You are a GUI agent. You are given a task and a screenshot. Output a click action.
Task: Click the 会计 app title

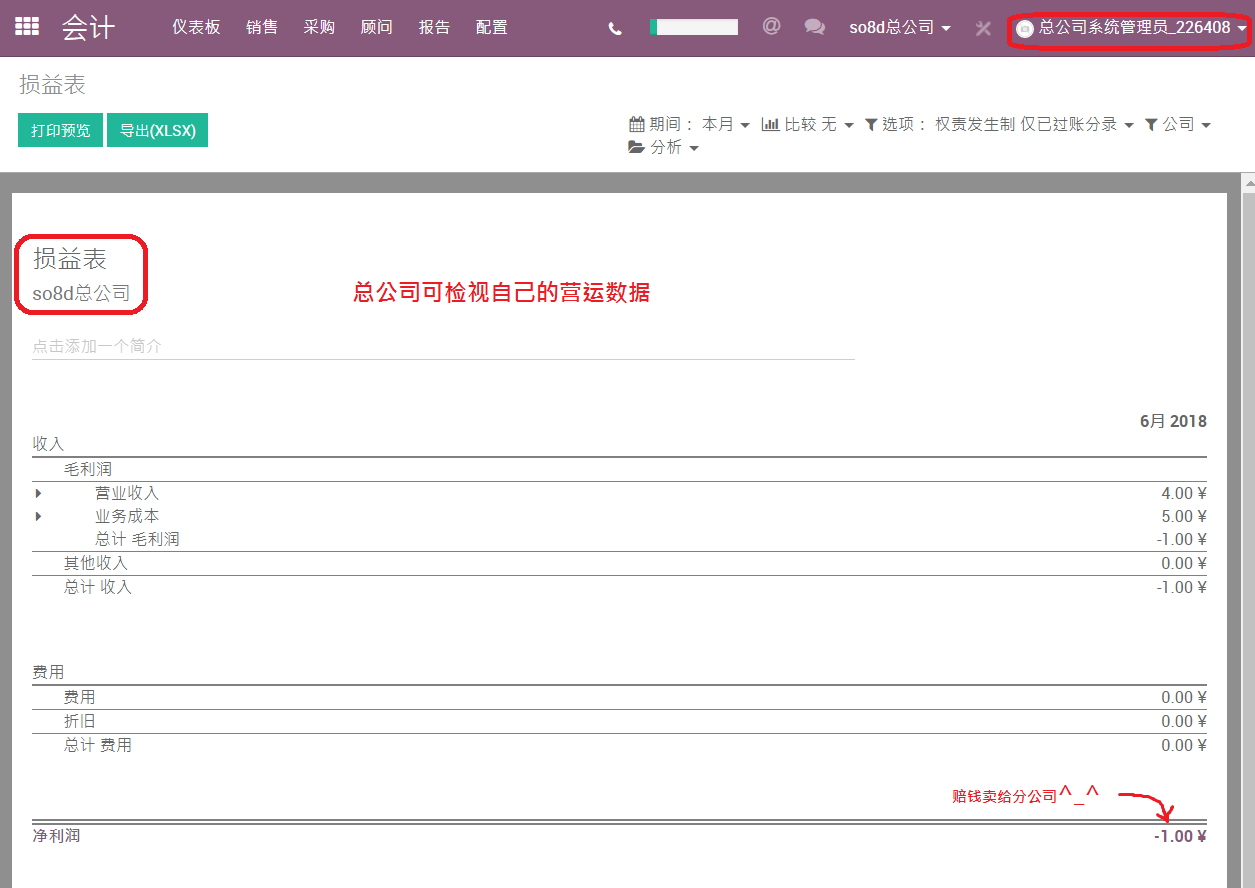pyautogui.click(x=88, y=28)
